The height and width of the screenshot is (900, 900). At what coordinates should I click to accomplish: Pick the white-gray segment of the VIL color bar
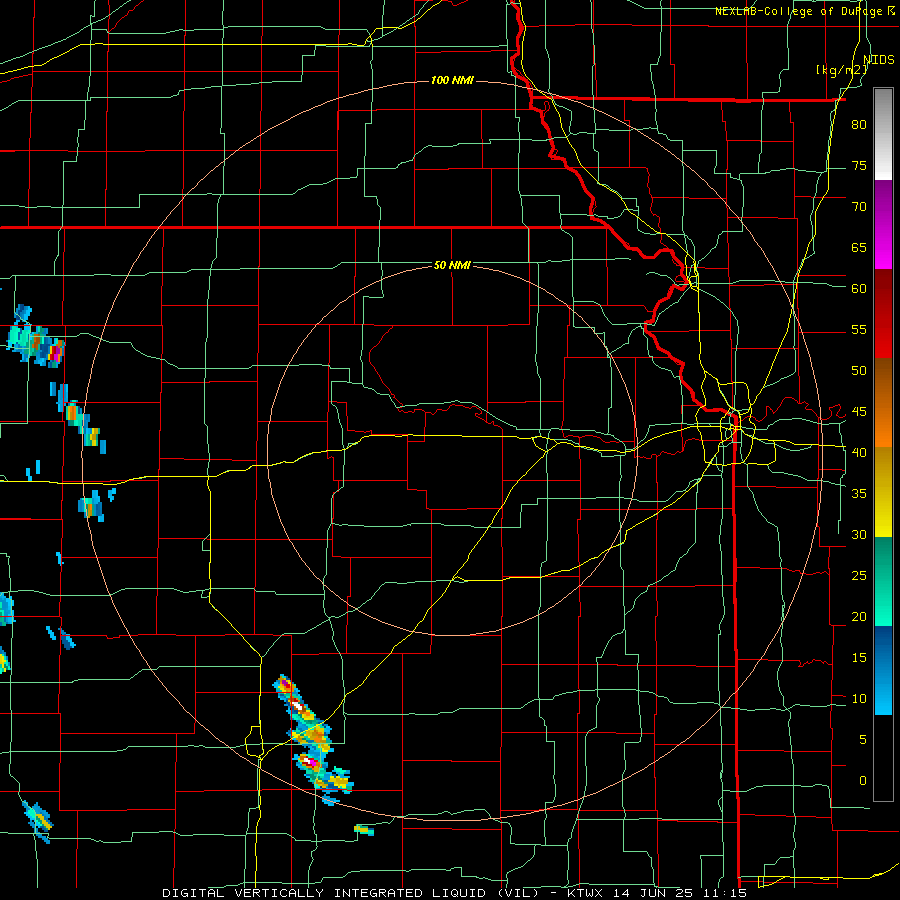pos(883,134)
